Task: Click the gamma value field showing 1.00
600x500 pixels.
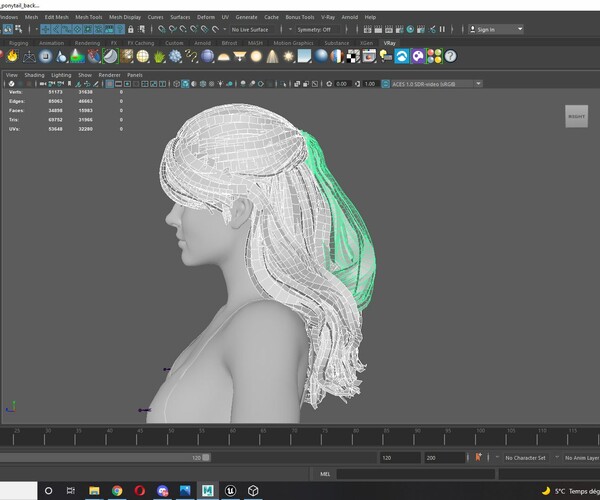Action: pos(370,84)
